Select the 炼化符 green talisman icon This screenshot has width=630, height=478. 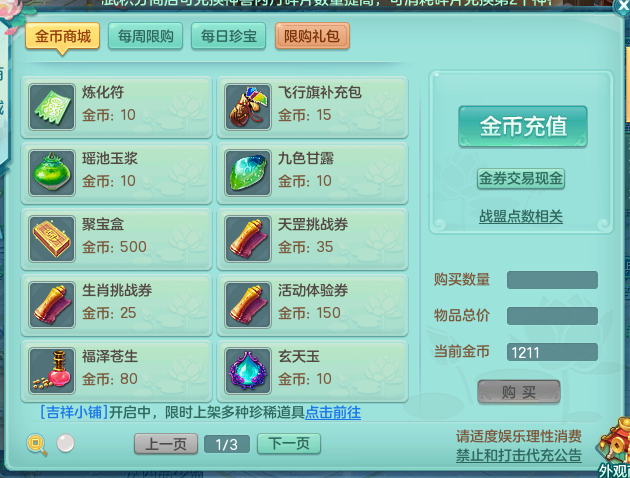coord(52,107)
